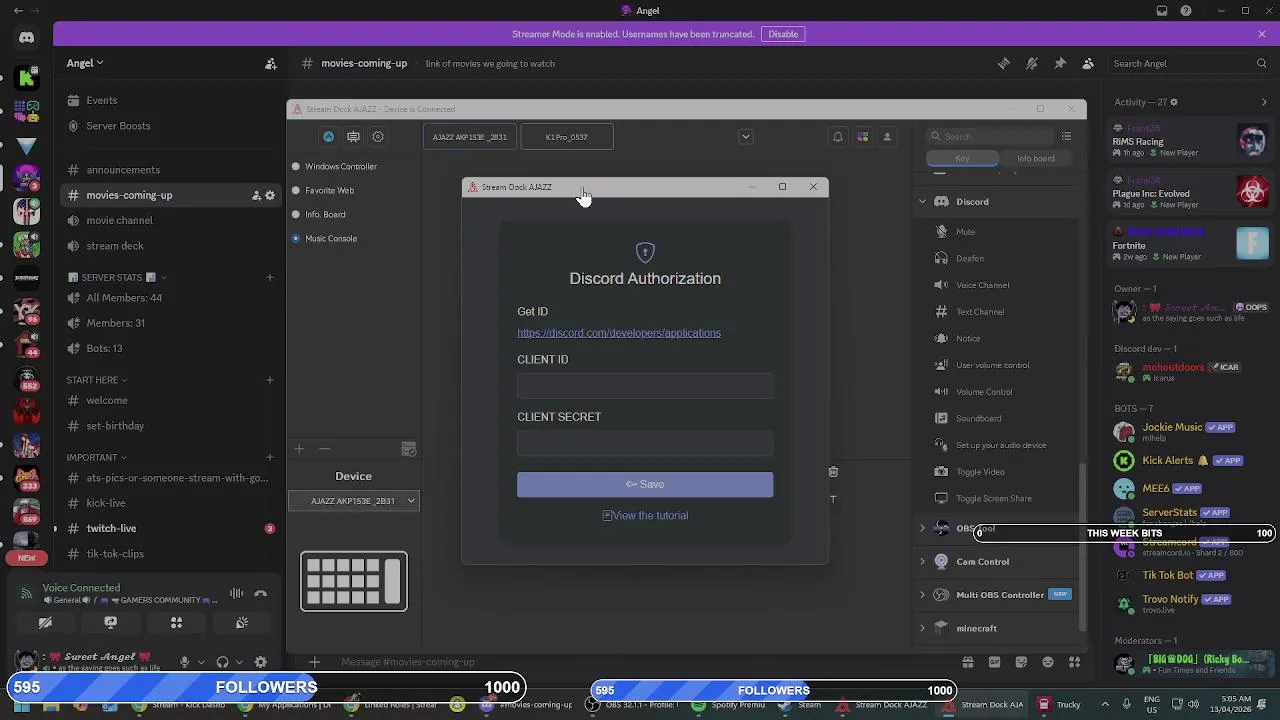Open Threads icon in channel header
Image resolution: width=1280 pixels, height=720 pixels.
(x=1004, y=63)
